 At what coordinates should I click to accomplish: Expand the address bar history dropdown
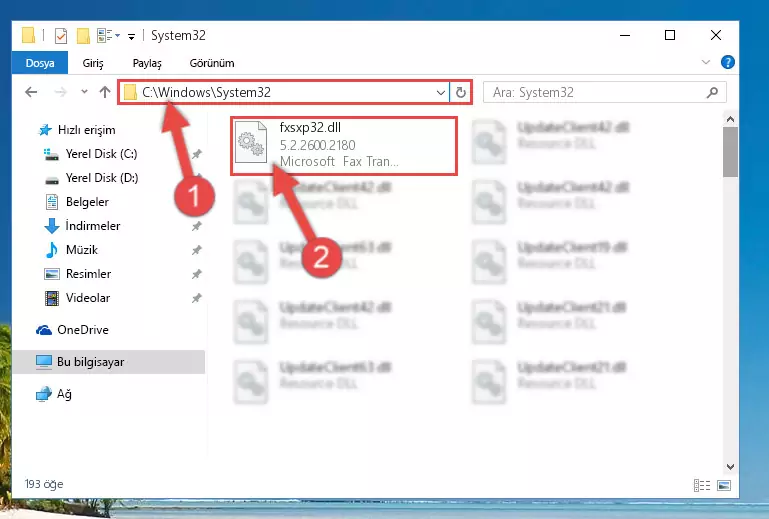tap(440, 92)
